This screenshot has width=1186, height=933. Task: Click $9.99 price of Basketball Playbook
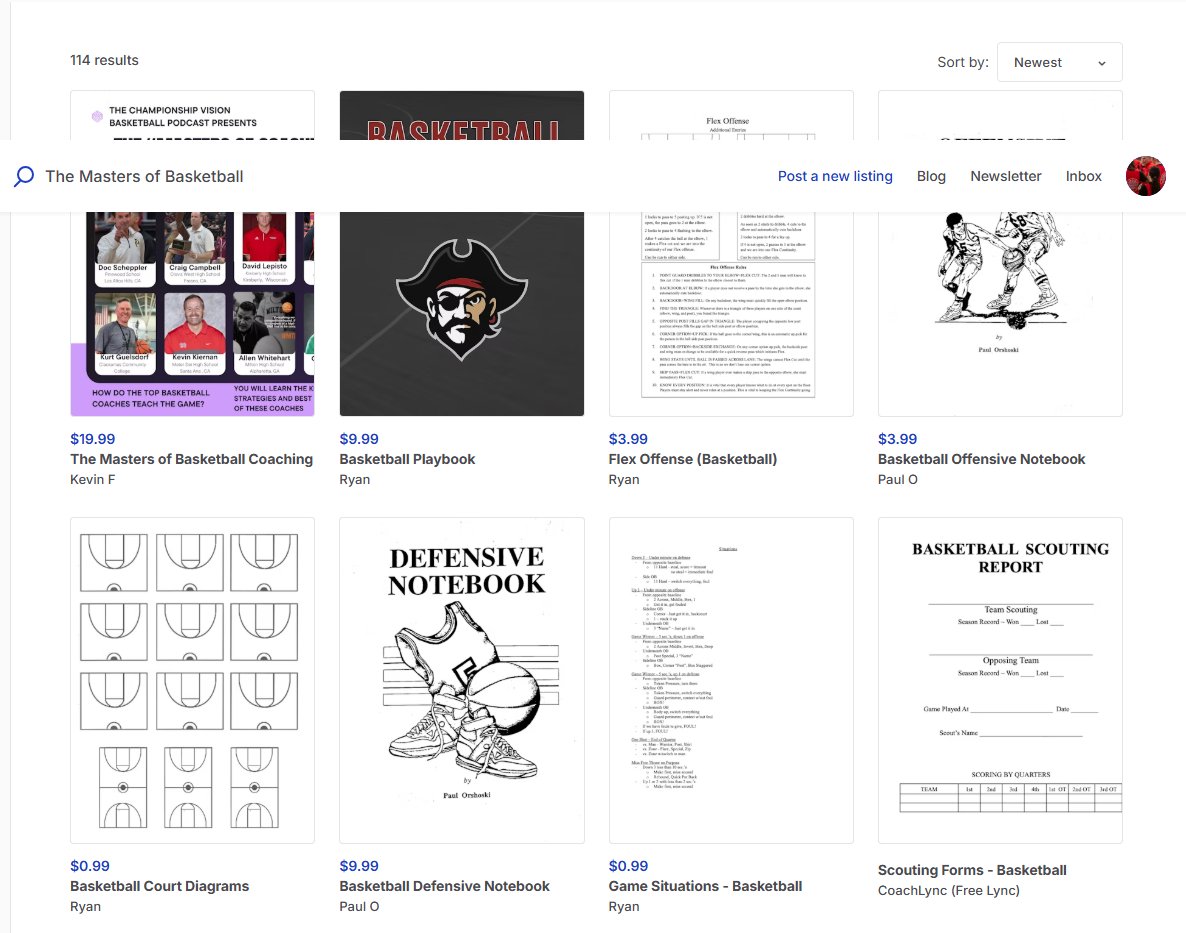(359, 439)
